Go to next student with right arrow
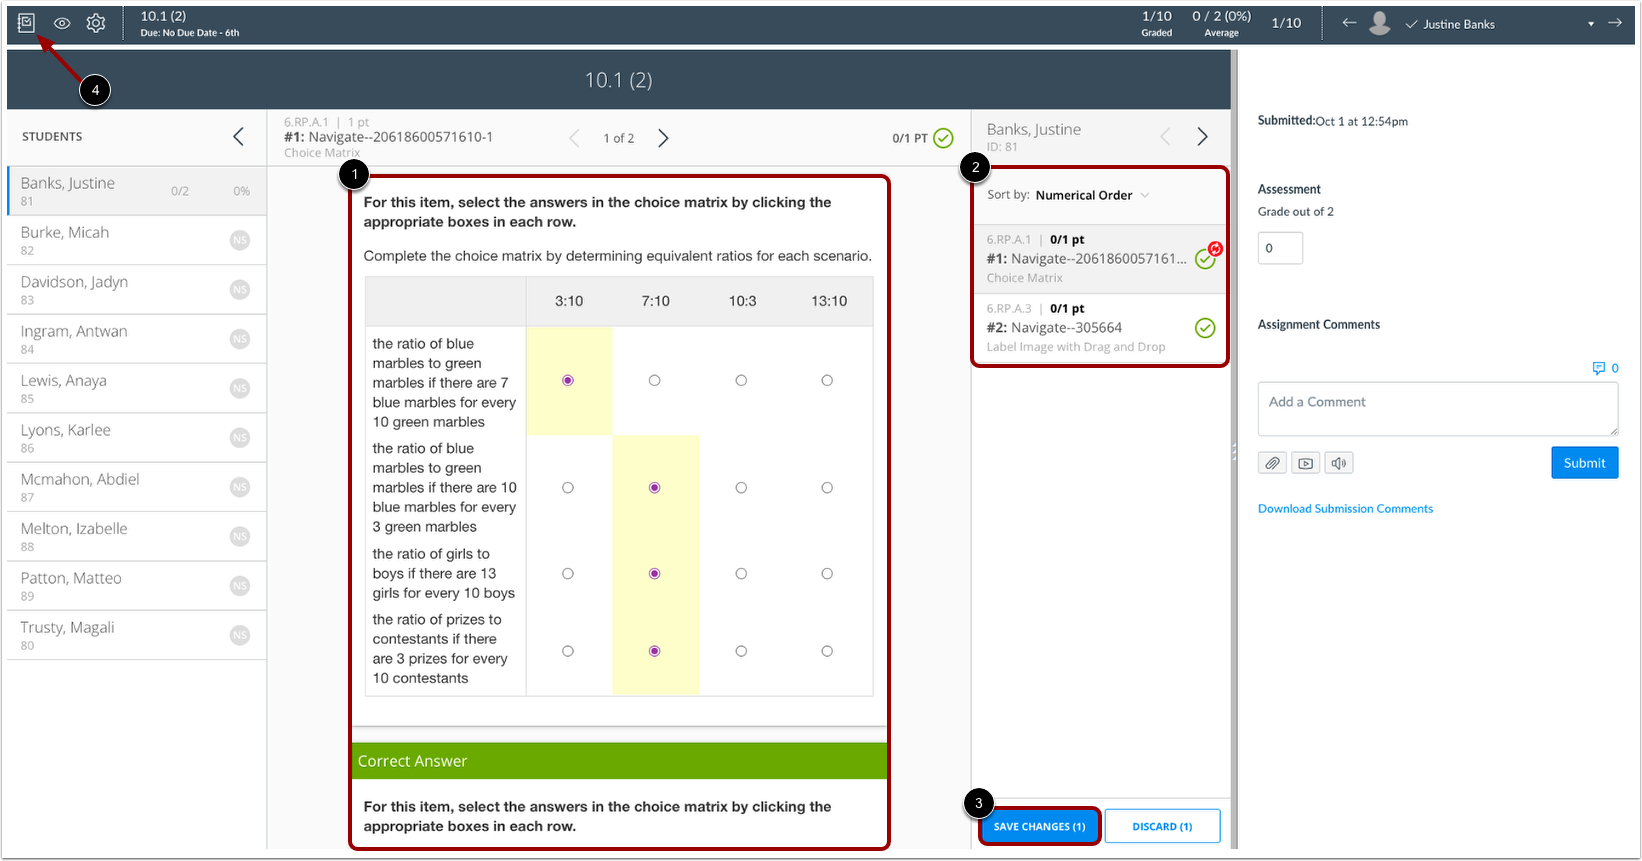 (1615, 22)
